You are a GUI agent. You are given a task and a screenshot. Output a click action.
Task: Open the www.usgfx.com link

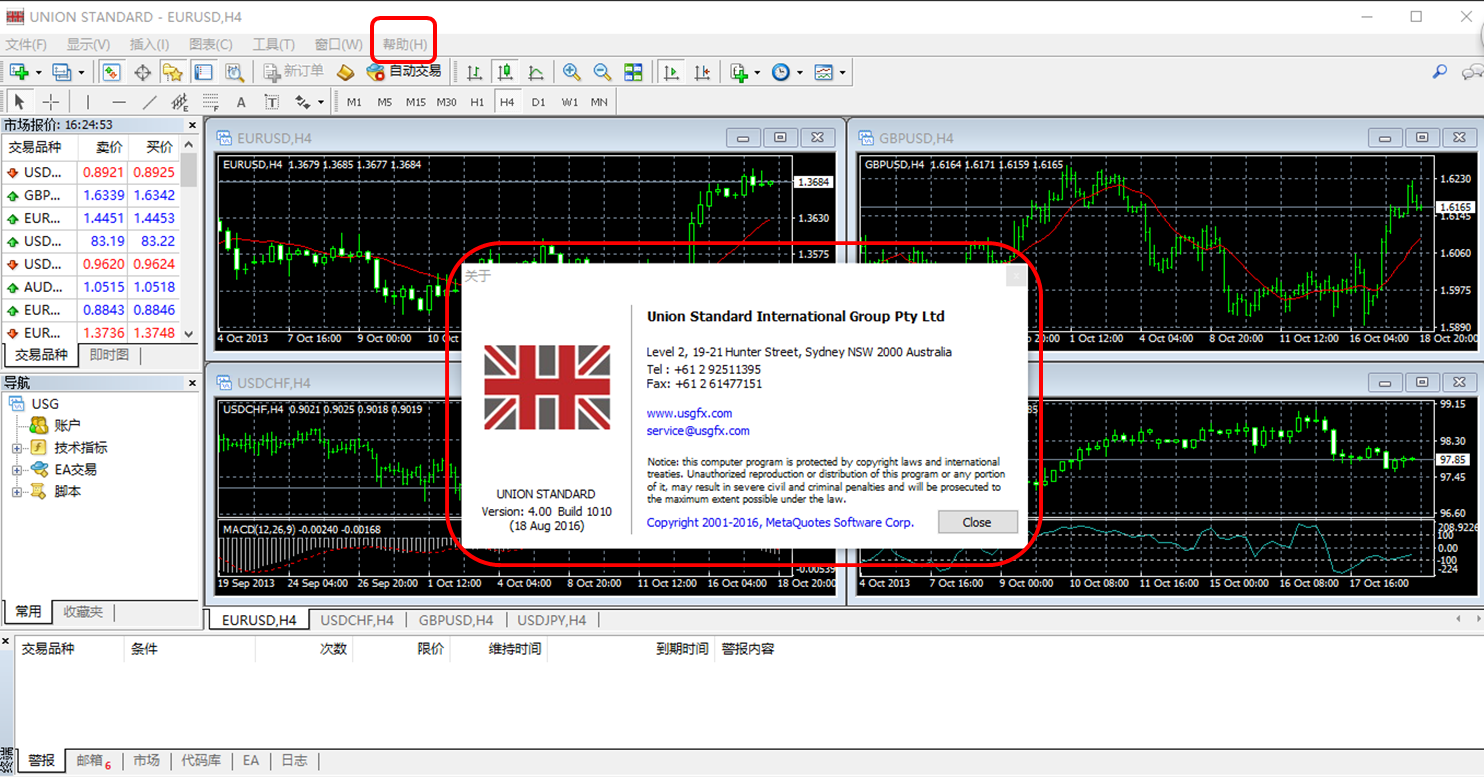pos(689,413)
